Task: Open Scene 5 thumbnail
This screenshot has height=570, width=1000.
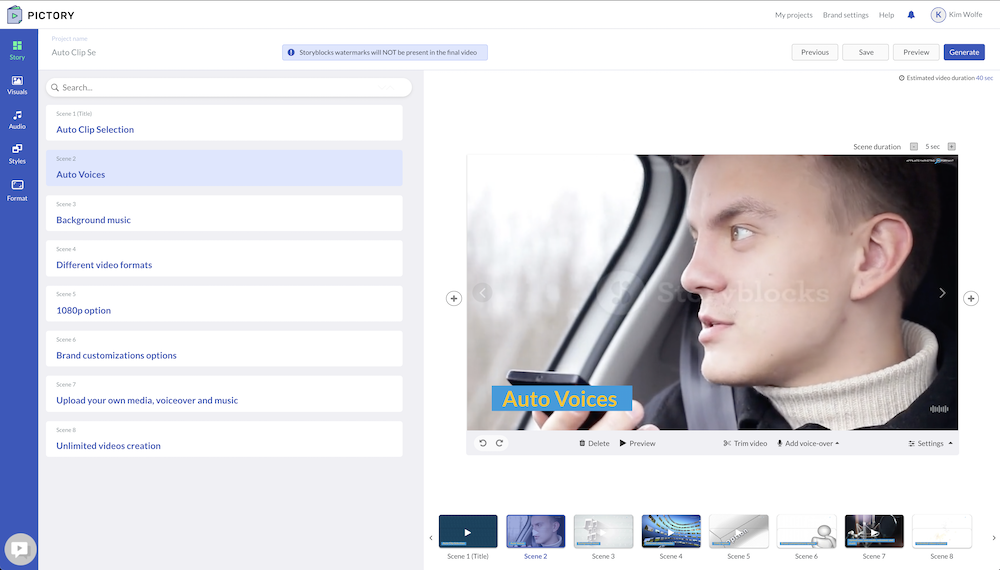Action: tap(739, 532)
